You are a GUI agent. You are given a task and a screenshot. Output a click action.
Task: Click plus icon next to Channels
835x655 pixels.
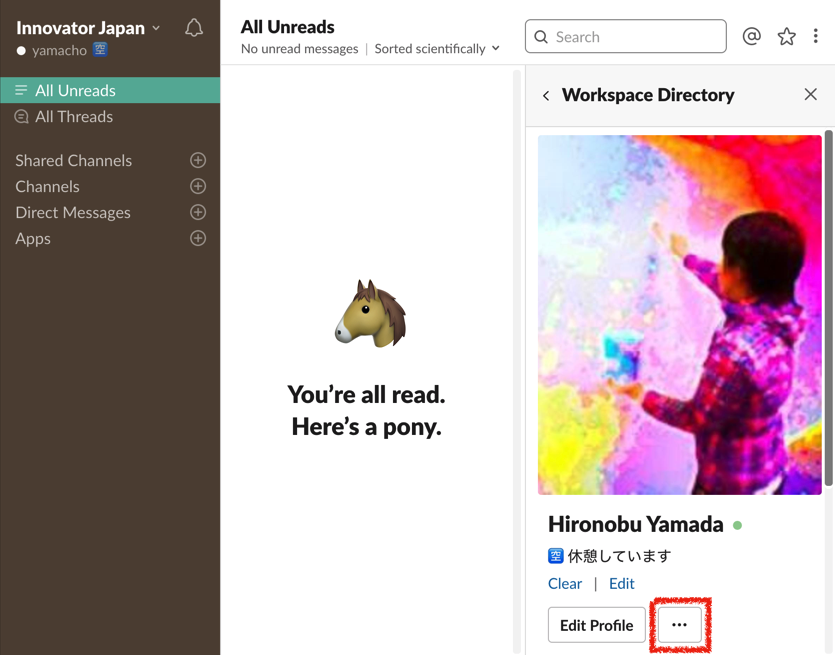point(198,186)
